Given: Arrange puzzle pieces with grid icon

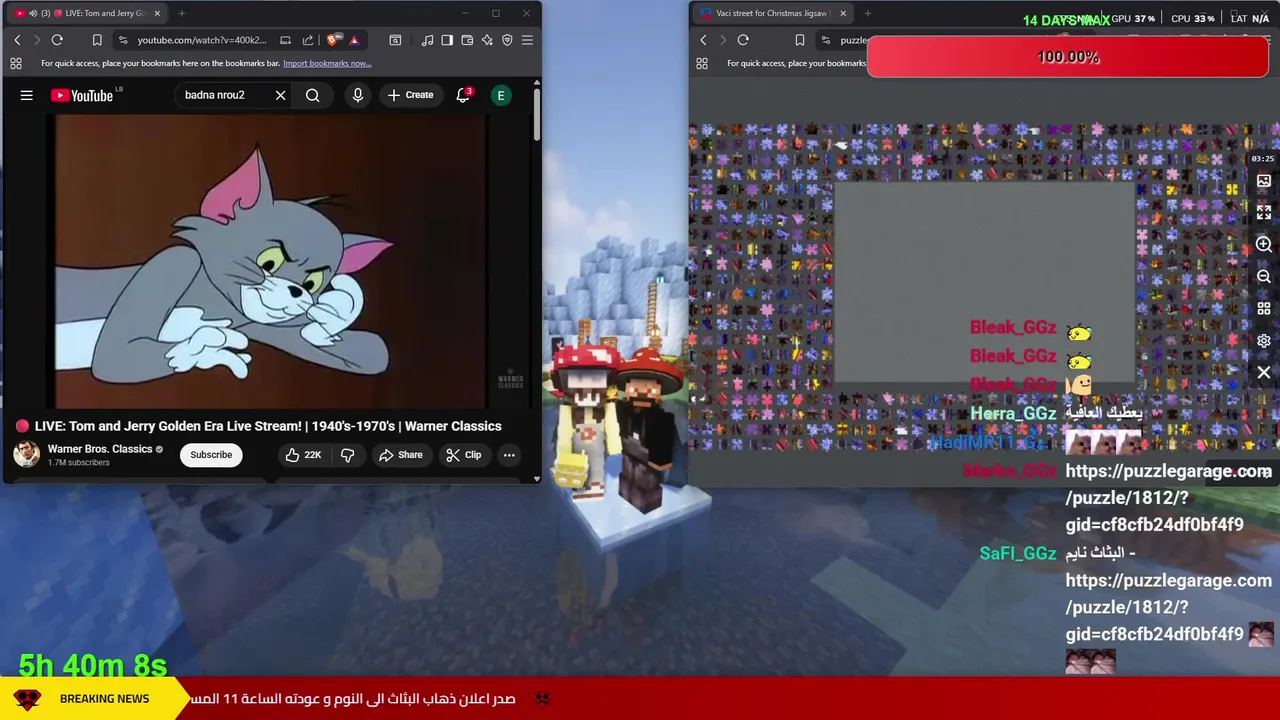Looking at the screenshot, I should click(1264, 309).
